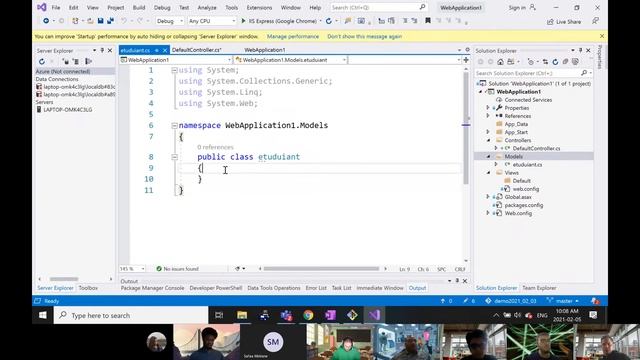Expand the Global.asax node

coord(488,197)
